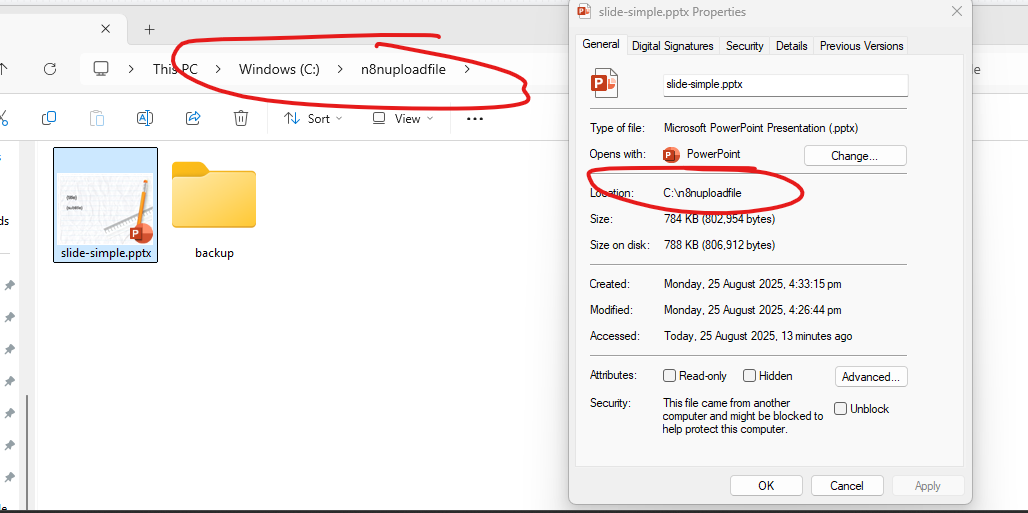Switch to the Previous Versions tab
Screen dimensions: 1028x513
click(861, 46)
